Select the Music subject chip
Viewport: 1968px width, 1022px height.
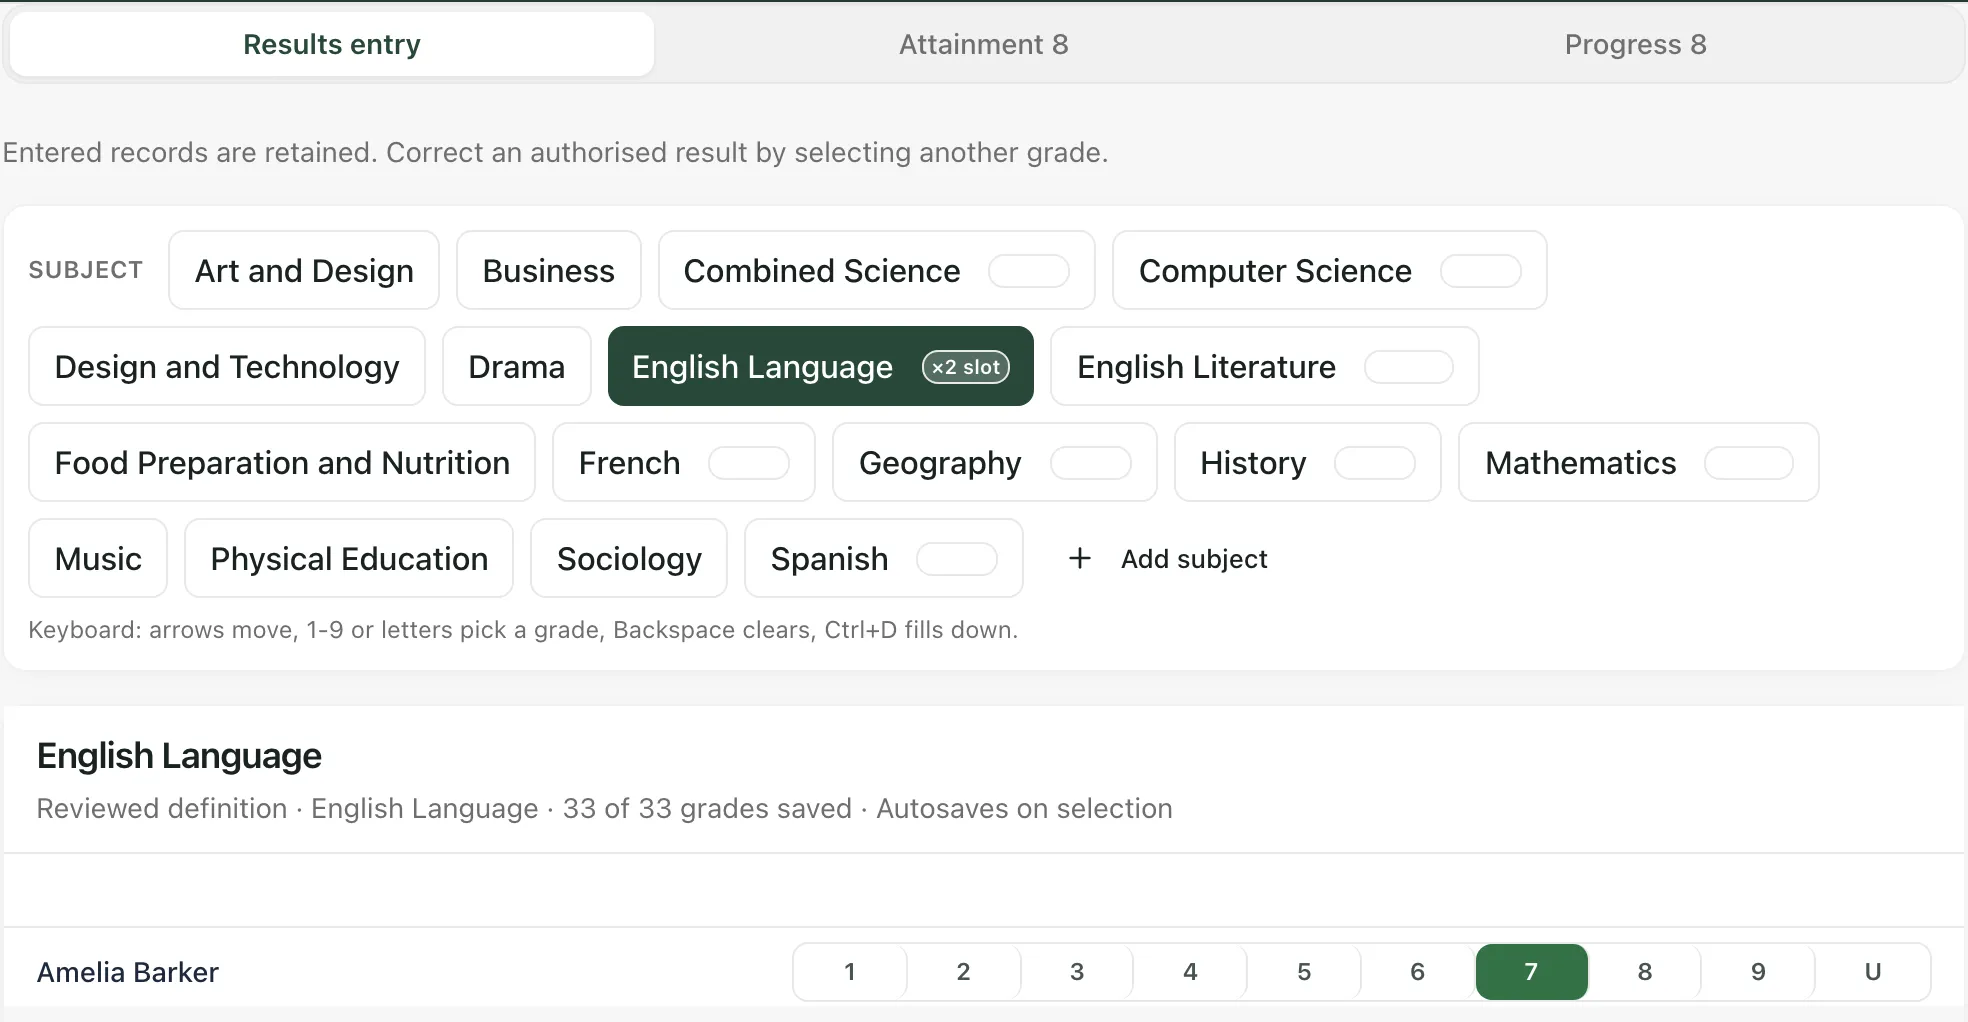(x=98, y=558)
